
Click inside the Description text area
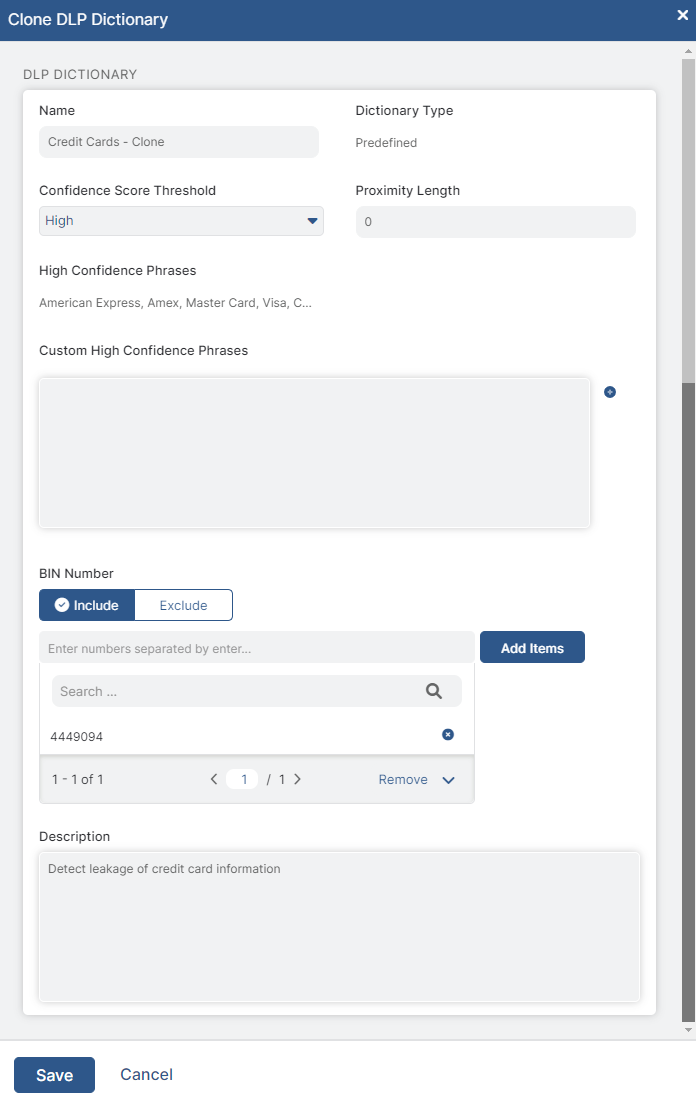click(338, 925)
